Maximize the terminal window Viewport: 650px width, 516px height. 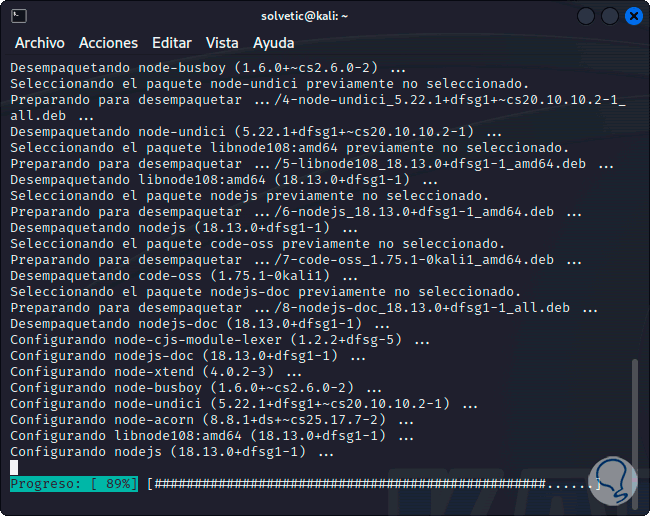(609, 16)
